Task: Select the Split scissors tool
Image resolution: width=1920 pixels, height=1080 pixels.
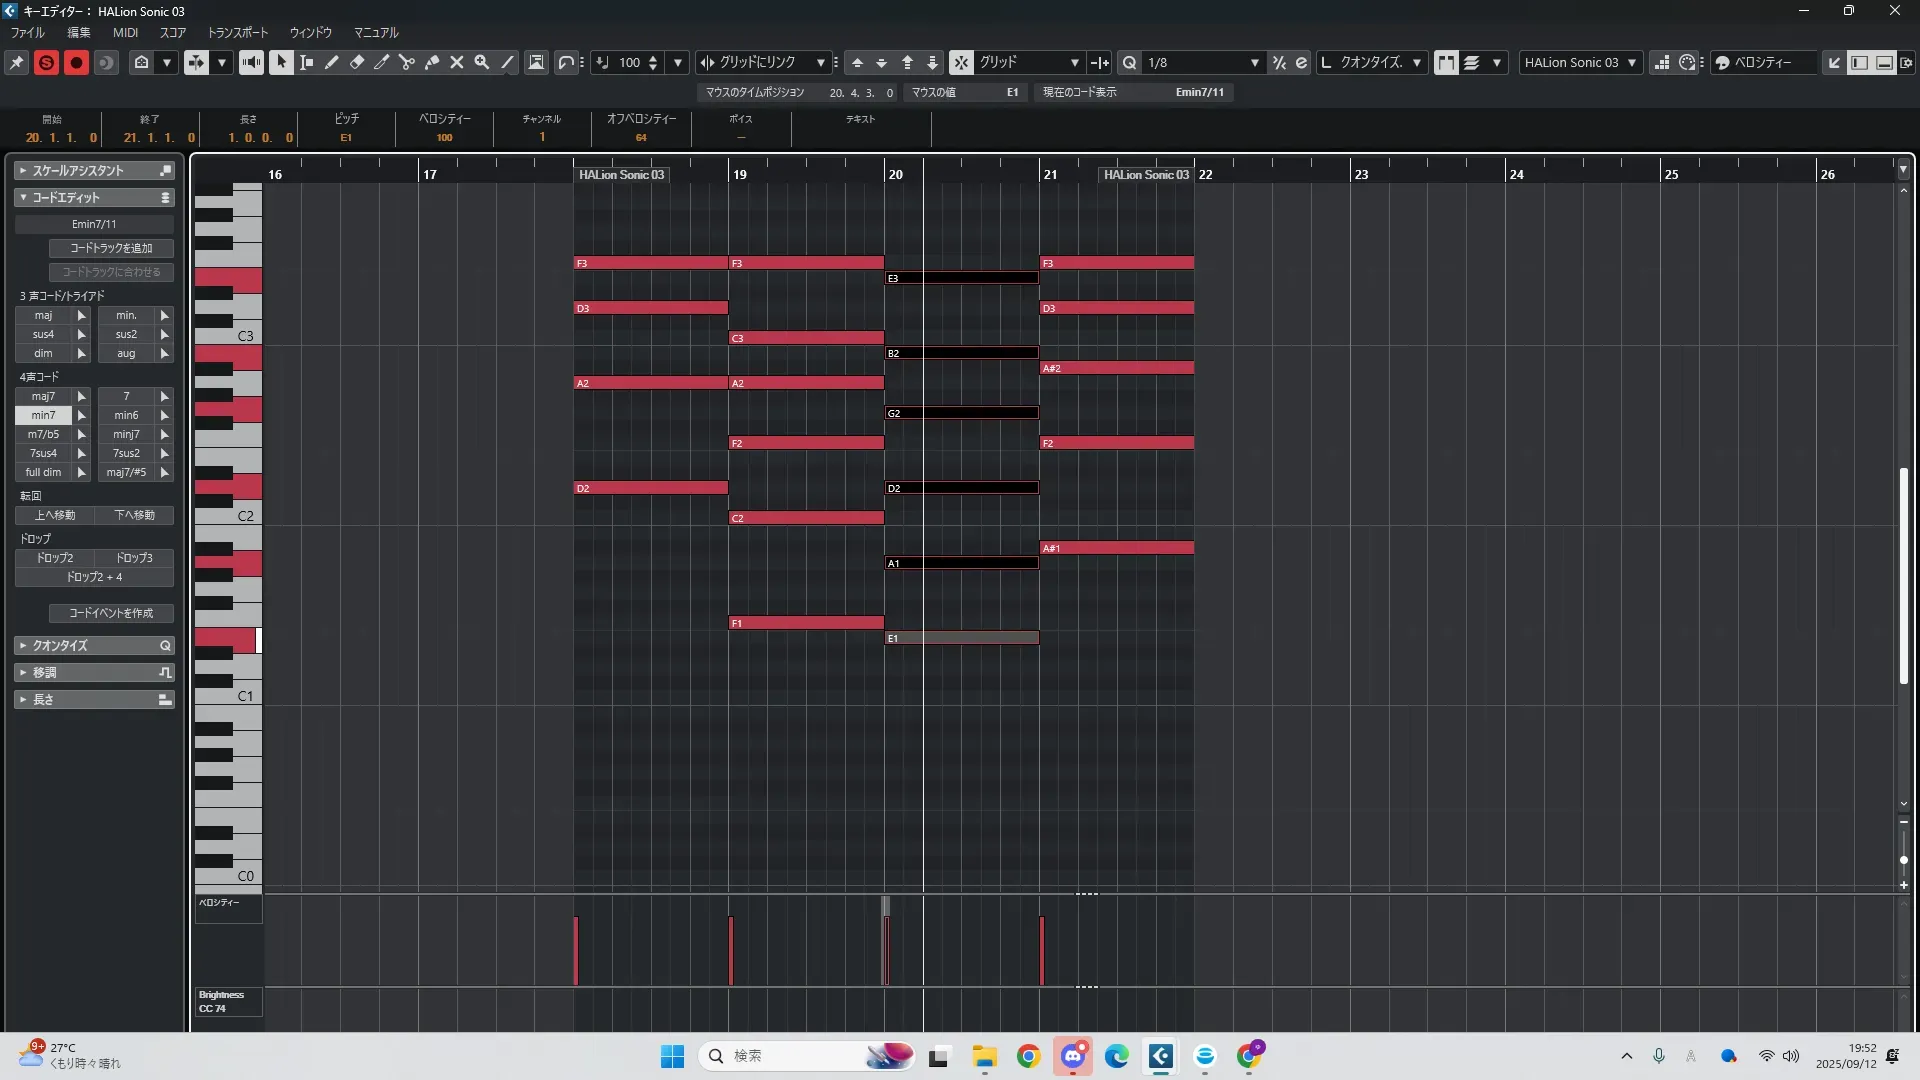Action: (407, 62)
